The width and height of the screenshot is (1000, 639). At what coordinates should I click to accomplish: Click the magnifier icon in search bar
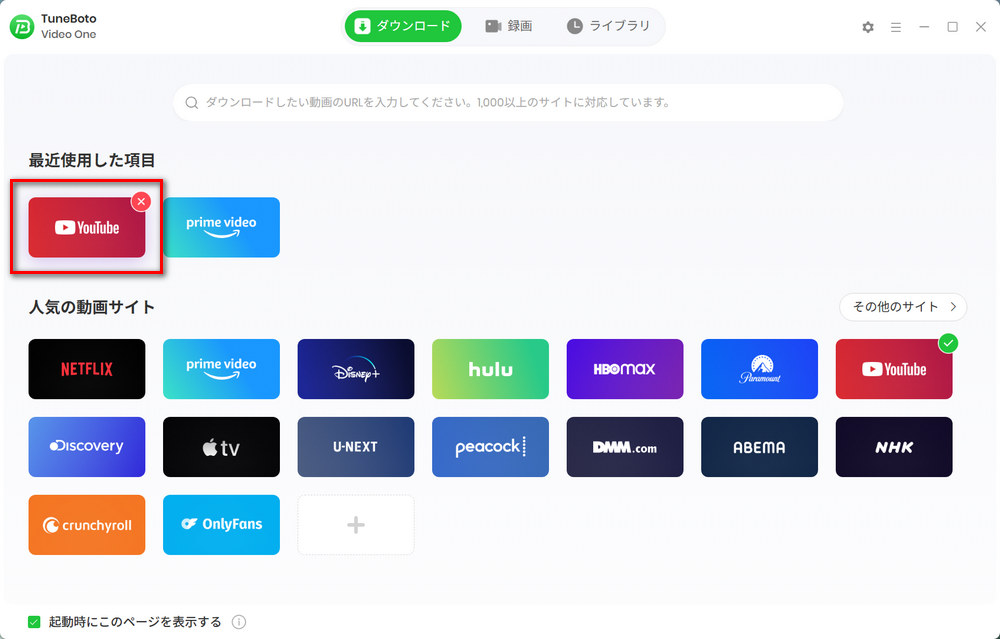pos(191,103)
